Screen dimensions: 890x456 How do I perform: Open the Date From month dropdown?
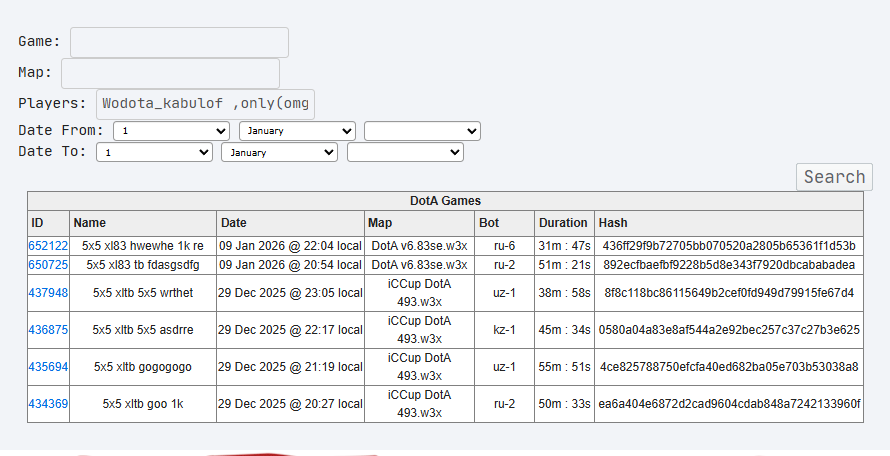coord(297,131)
